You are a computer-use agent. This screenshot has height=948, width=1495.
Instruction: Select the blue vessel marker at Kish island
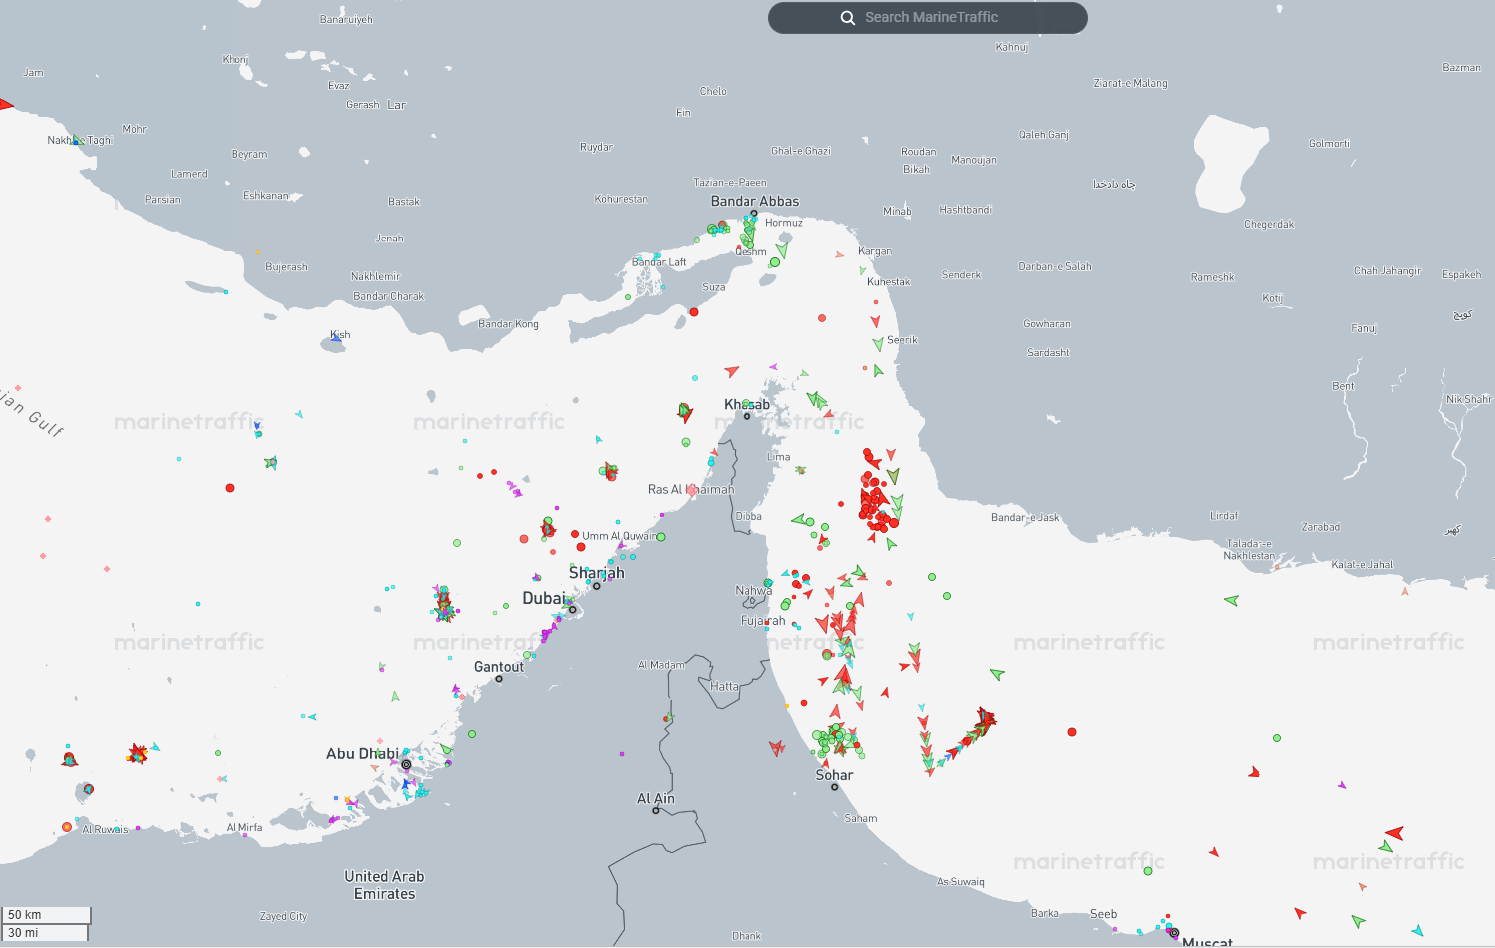point(336,339)
